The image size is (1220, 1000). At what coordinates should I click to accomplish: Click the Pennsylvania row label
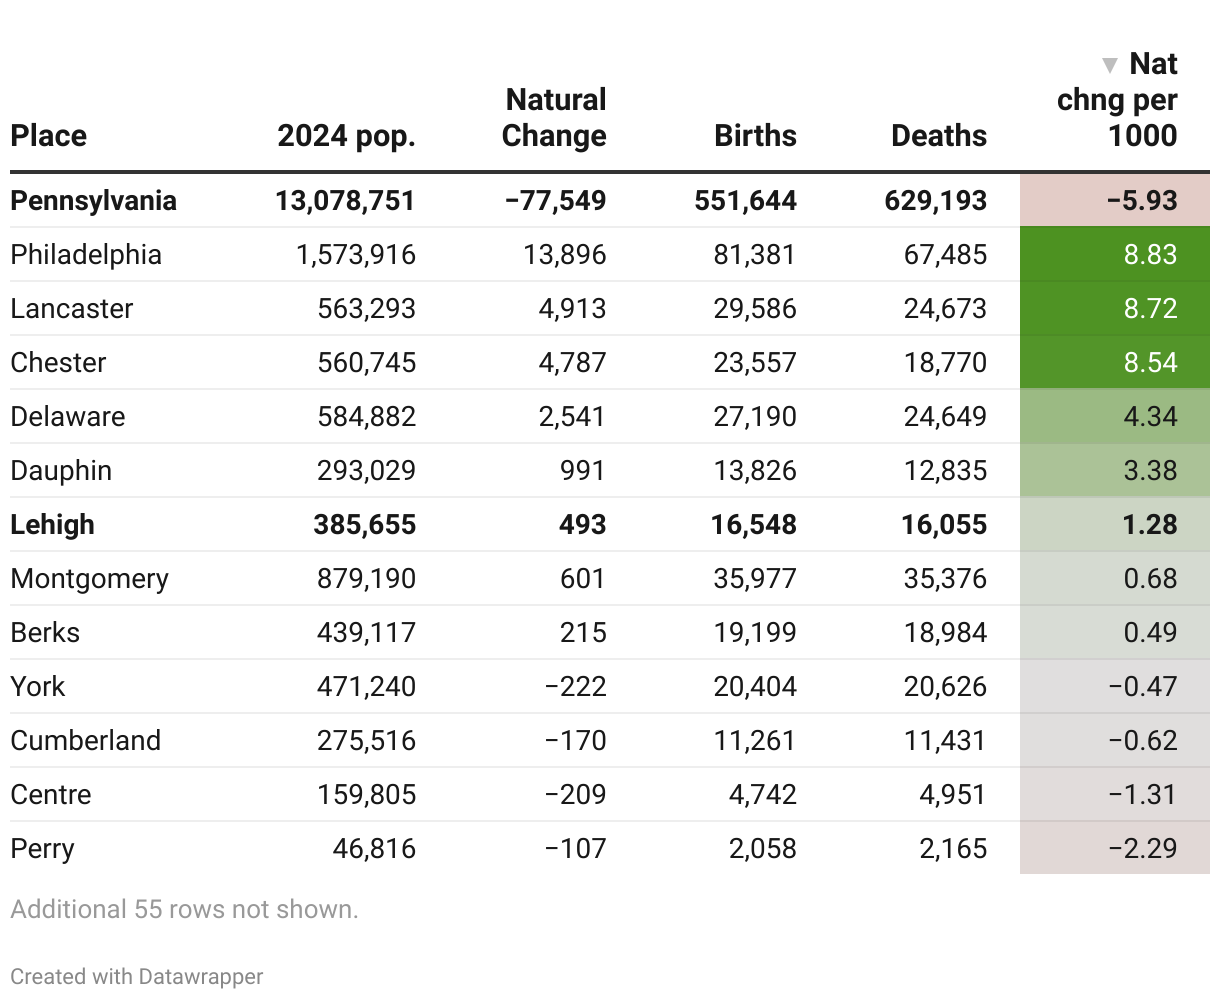(93, 201)
